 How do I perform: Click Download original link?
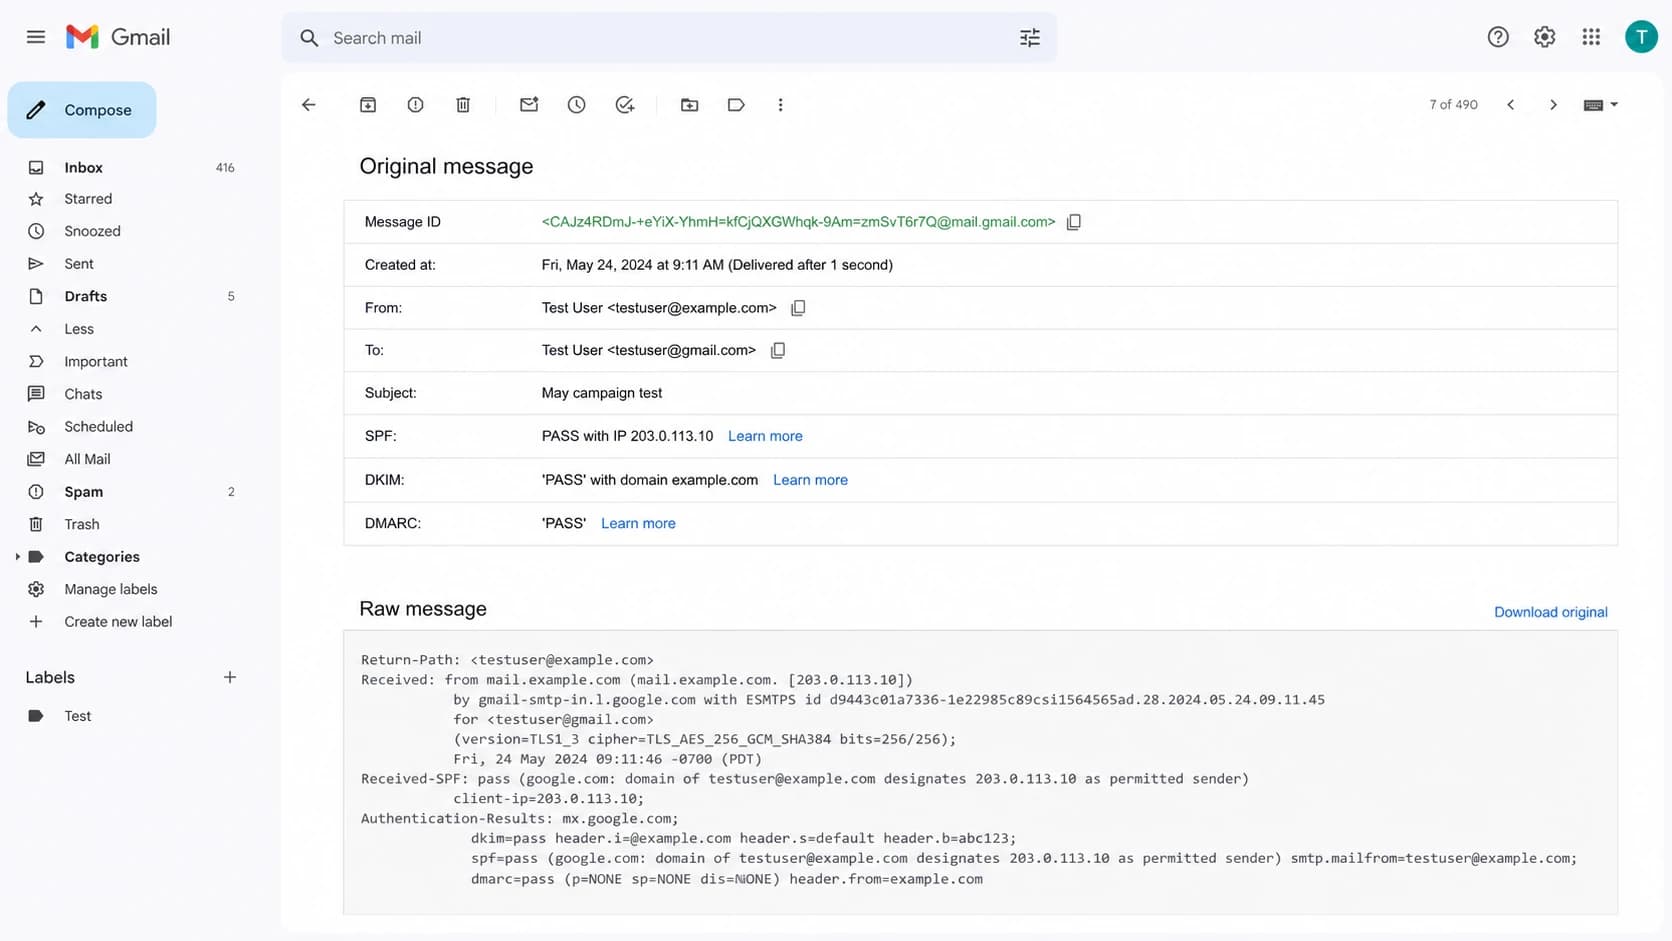tap(1550, 612)
